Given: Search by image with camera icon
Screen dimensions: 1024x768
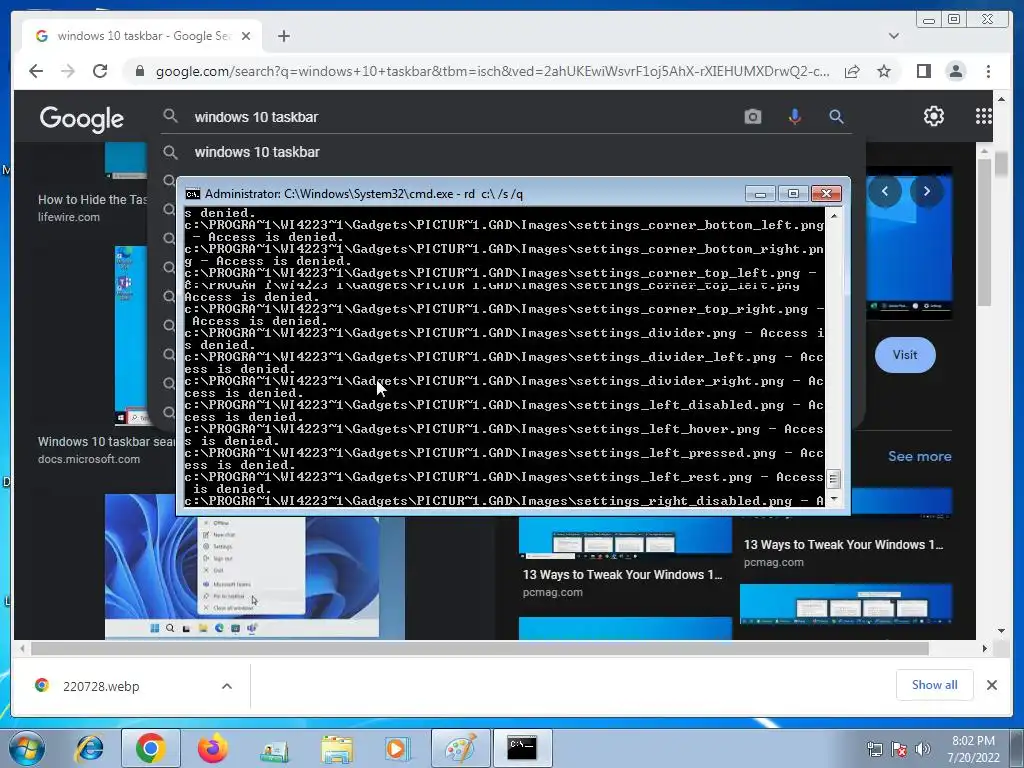Looking at the screenshot, I should 752,117.
